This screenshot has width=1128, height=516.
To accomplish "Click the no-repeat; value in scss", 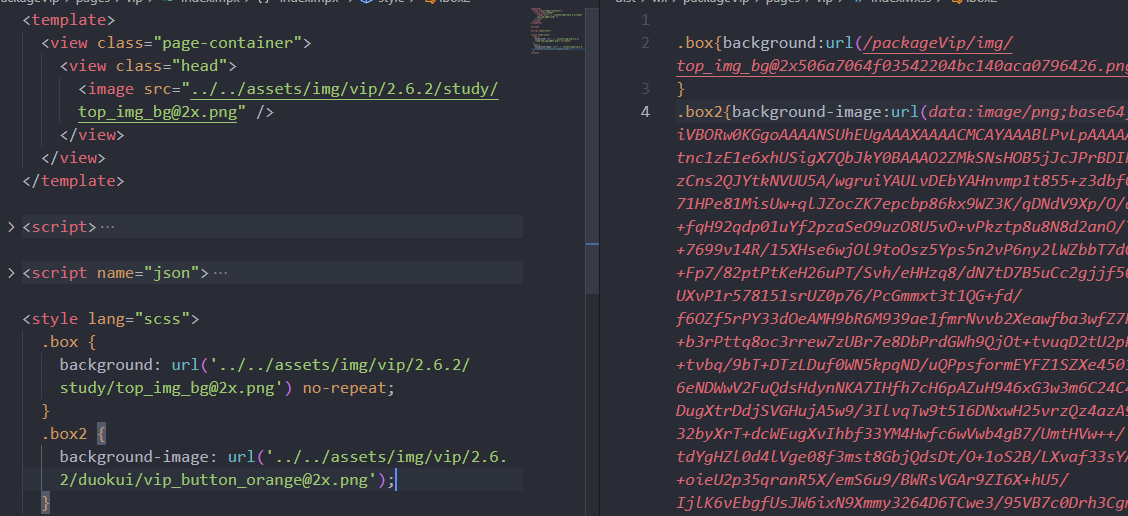I will point(349,389).
